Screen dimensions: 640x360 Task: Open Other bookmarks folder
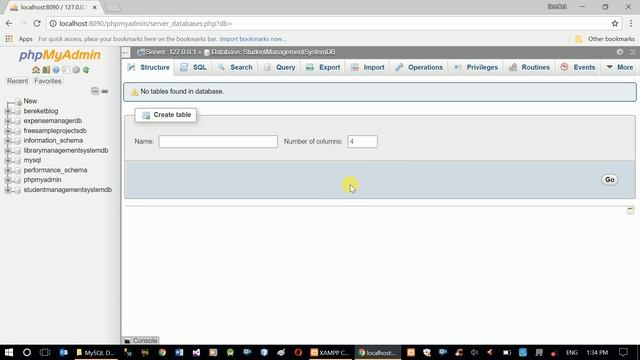coord(605,39)
